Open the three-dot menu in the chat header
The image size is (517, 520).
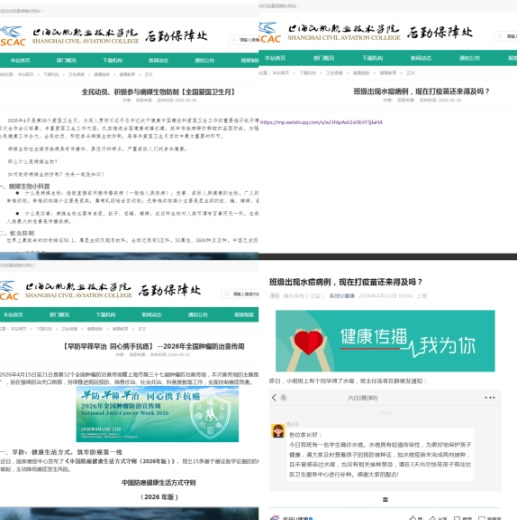tap(490, 397)
